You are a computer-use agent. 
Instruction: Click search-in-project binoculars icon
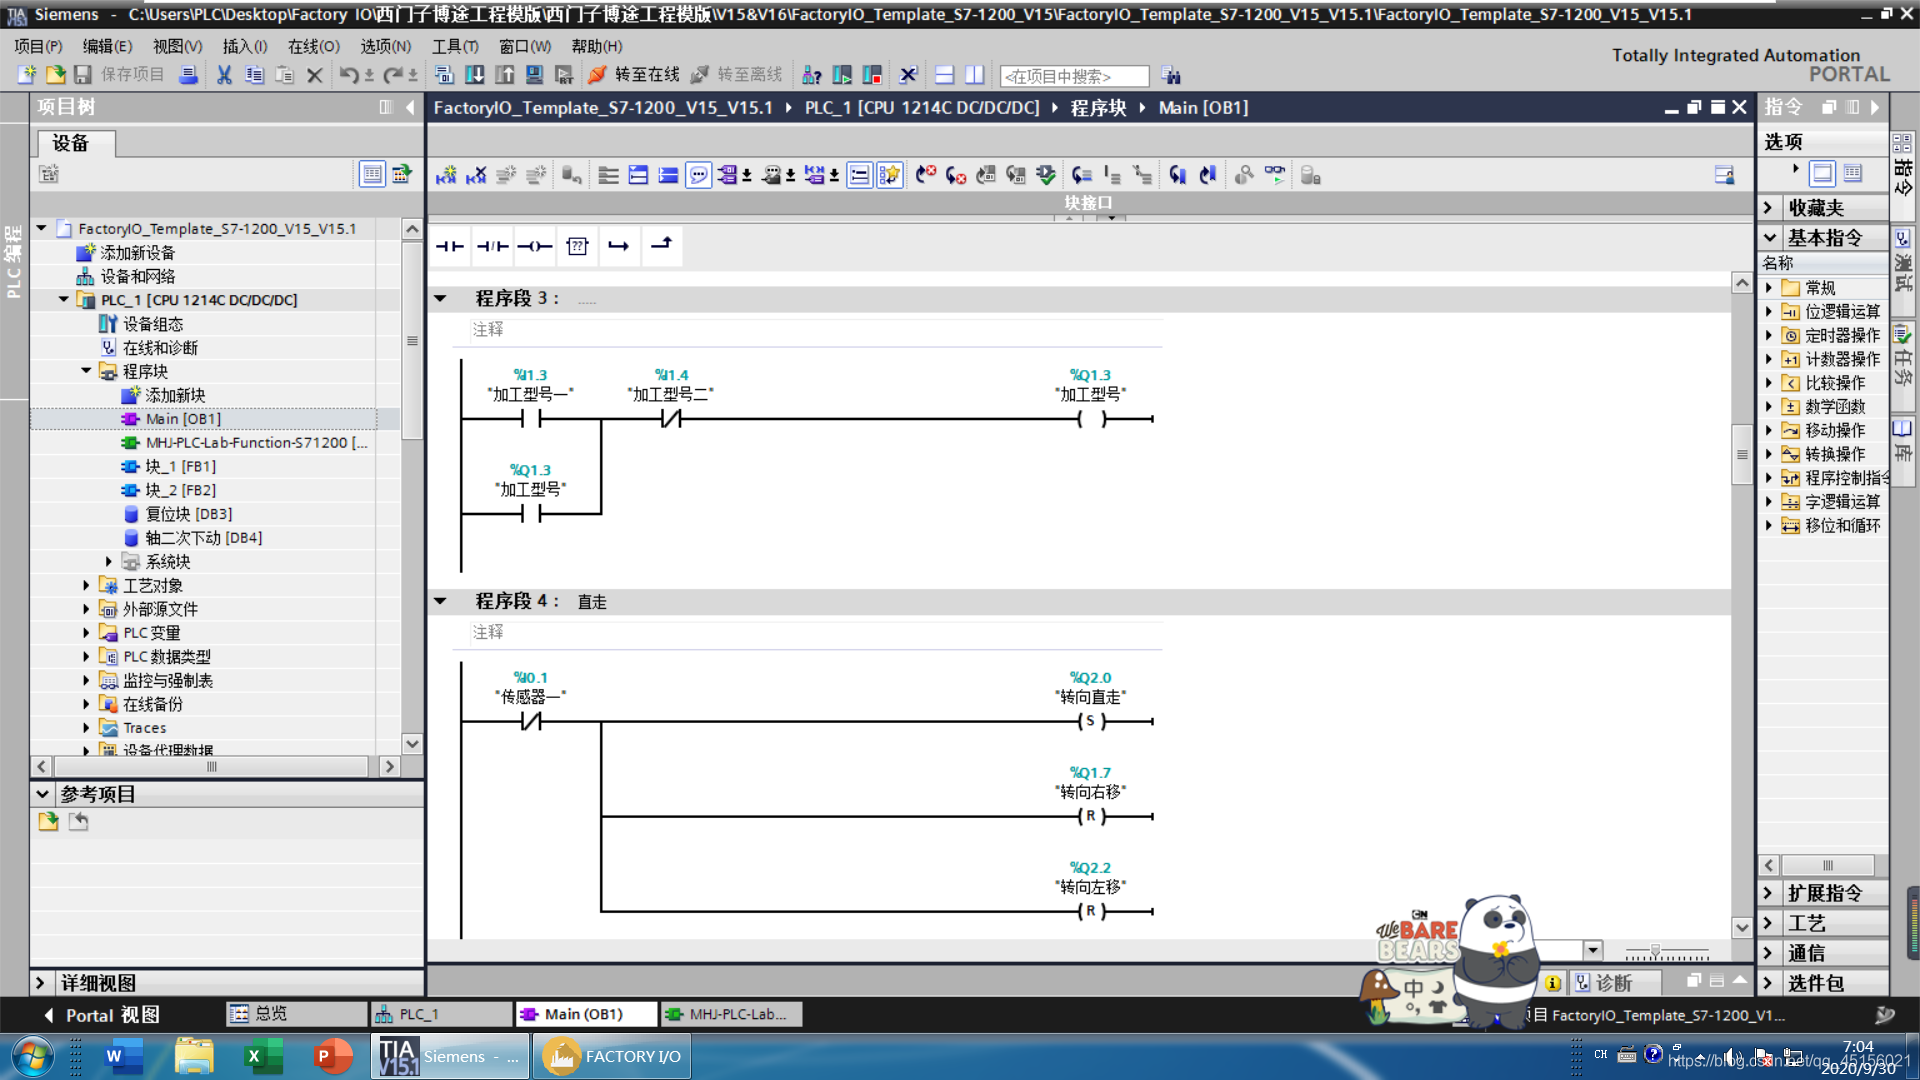point(1171,76)
